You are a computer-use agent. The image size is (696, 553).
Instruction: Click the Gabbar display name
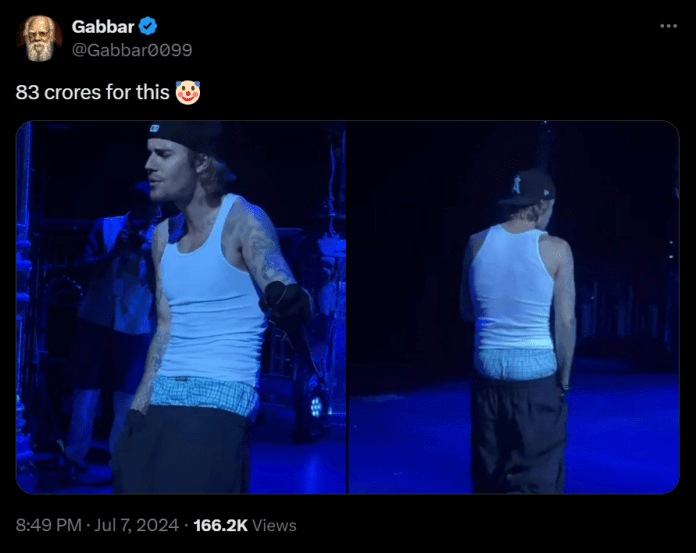(103, 27)
